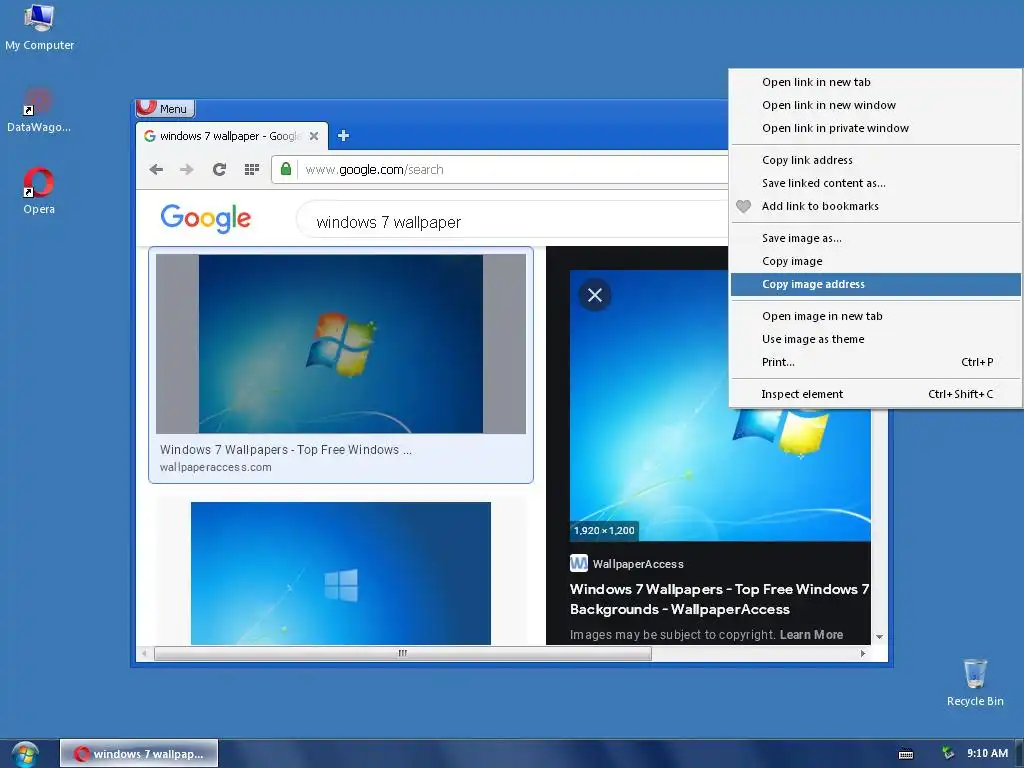Click the on-screen keyboard tray icon
The image size is (1024, 768).
tap(906, 754)
